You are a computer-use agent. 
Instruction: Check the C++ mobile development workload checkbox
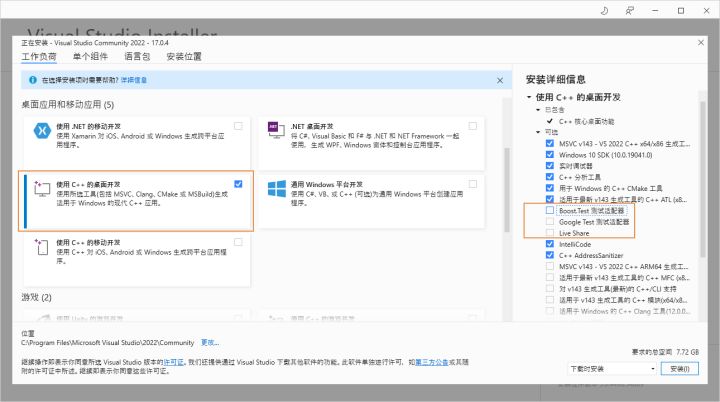(x=238, y=242)
